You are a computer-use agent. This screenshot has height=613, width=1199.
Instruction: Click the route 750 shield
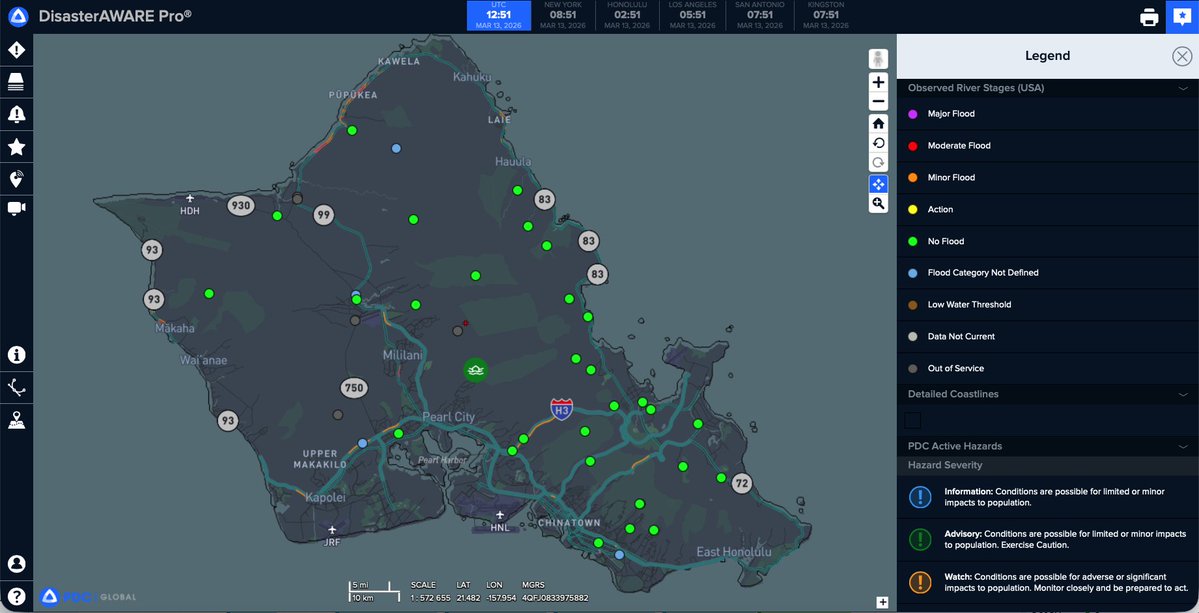pyautogui.click(x=354, y=388)
